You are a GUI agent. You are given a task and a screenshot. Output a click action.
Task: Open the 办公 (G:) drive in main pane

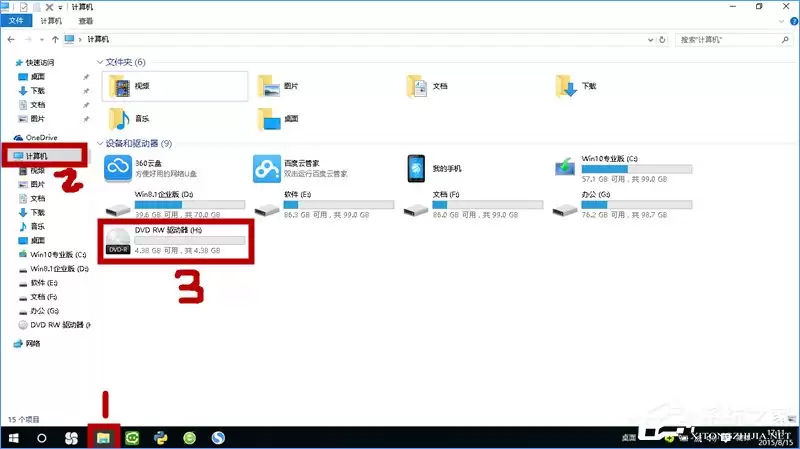[622, 204]
